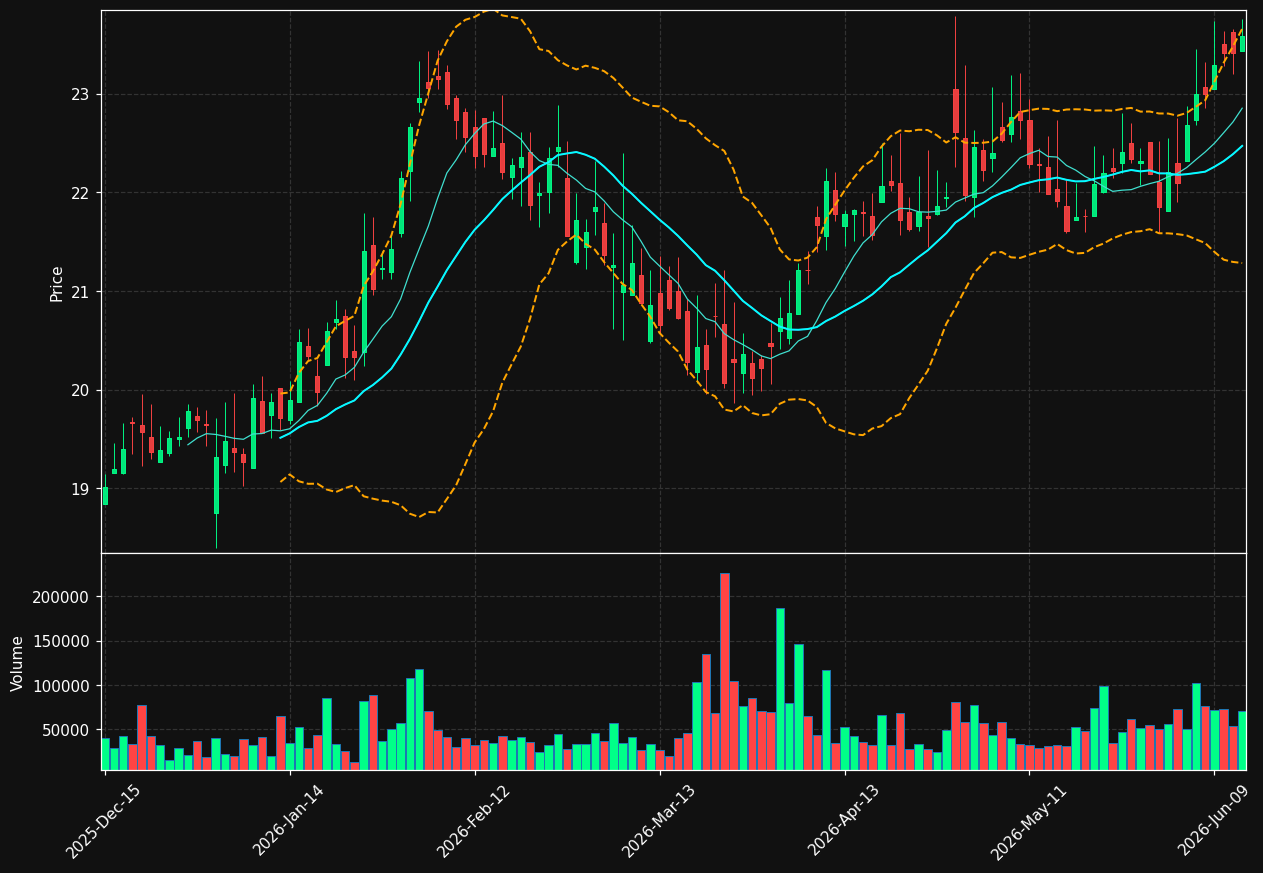Click the first green candlestick near 2025-Dec-15

[105, 496]
